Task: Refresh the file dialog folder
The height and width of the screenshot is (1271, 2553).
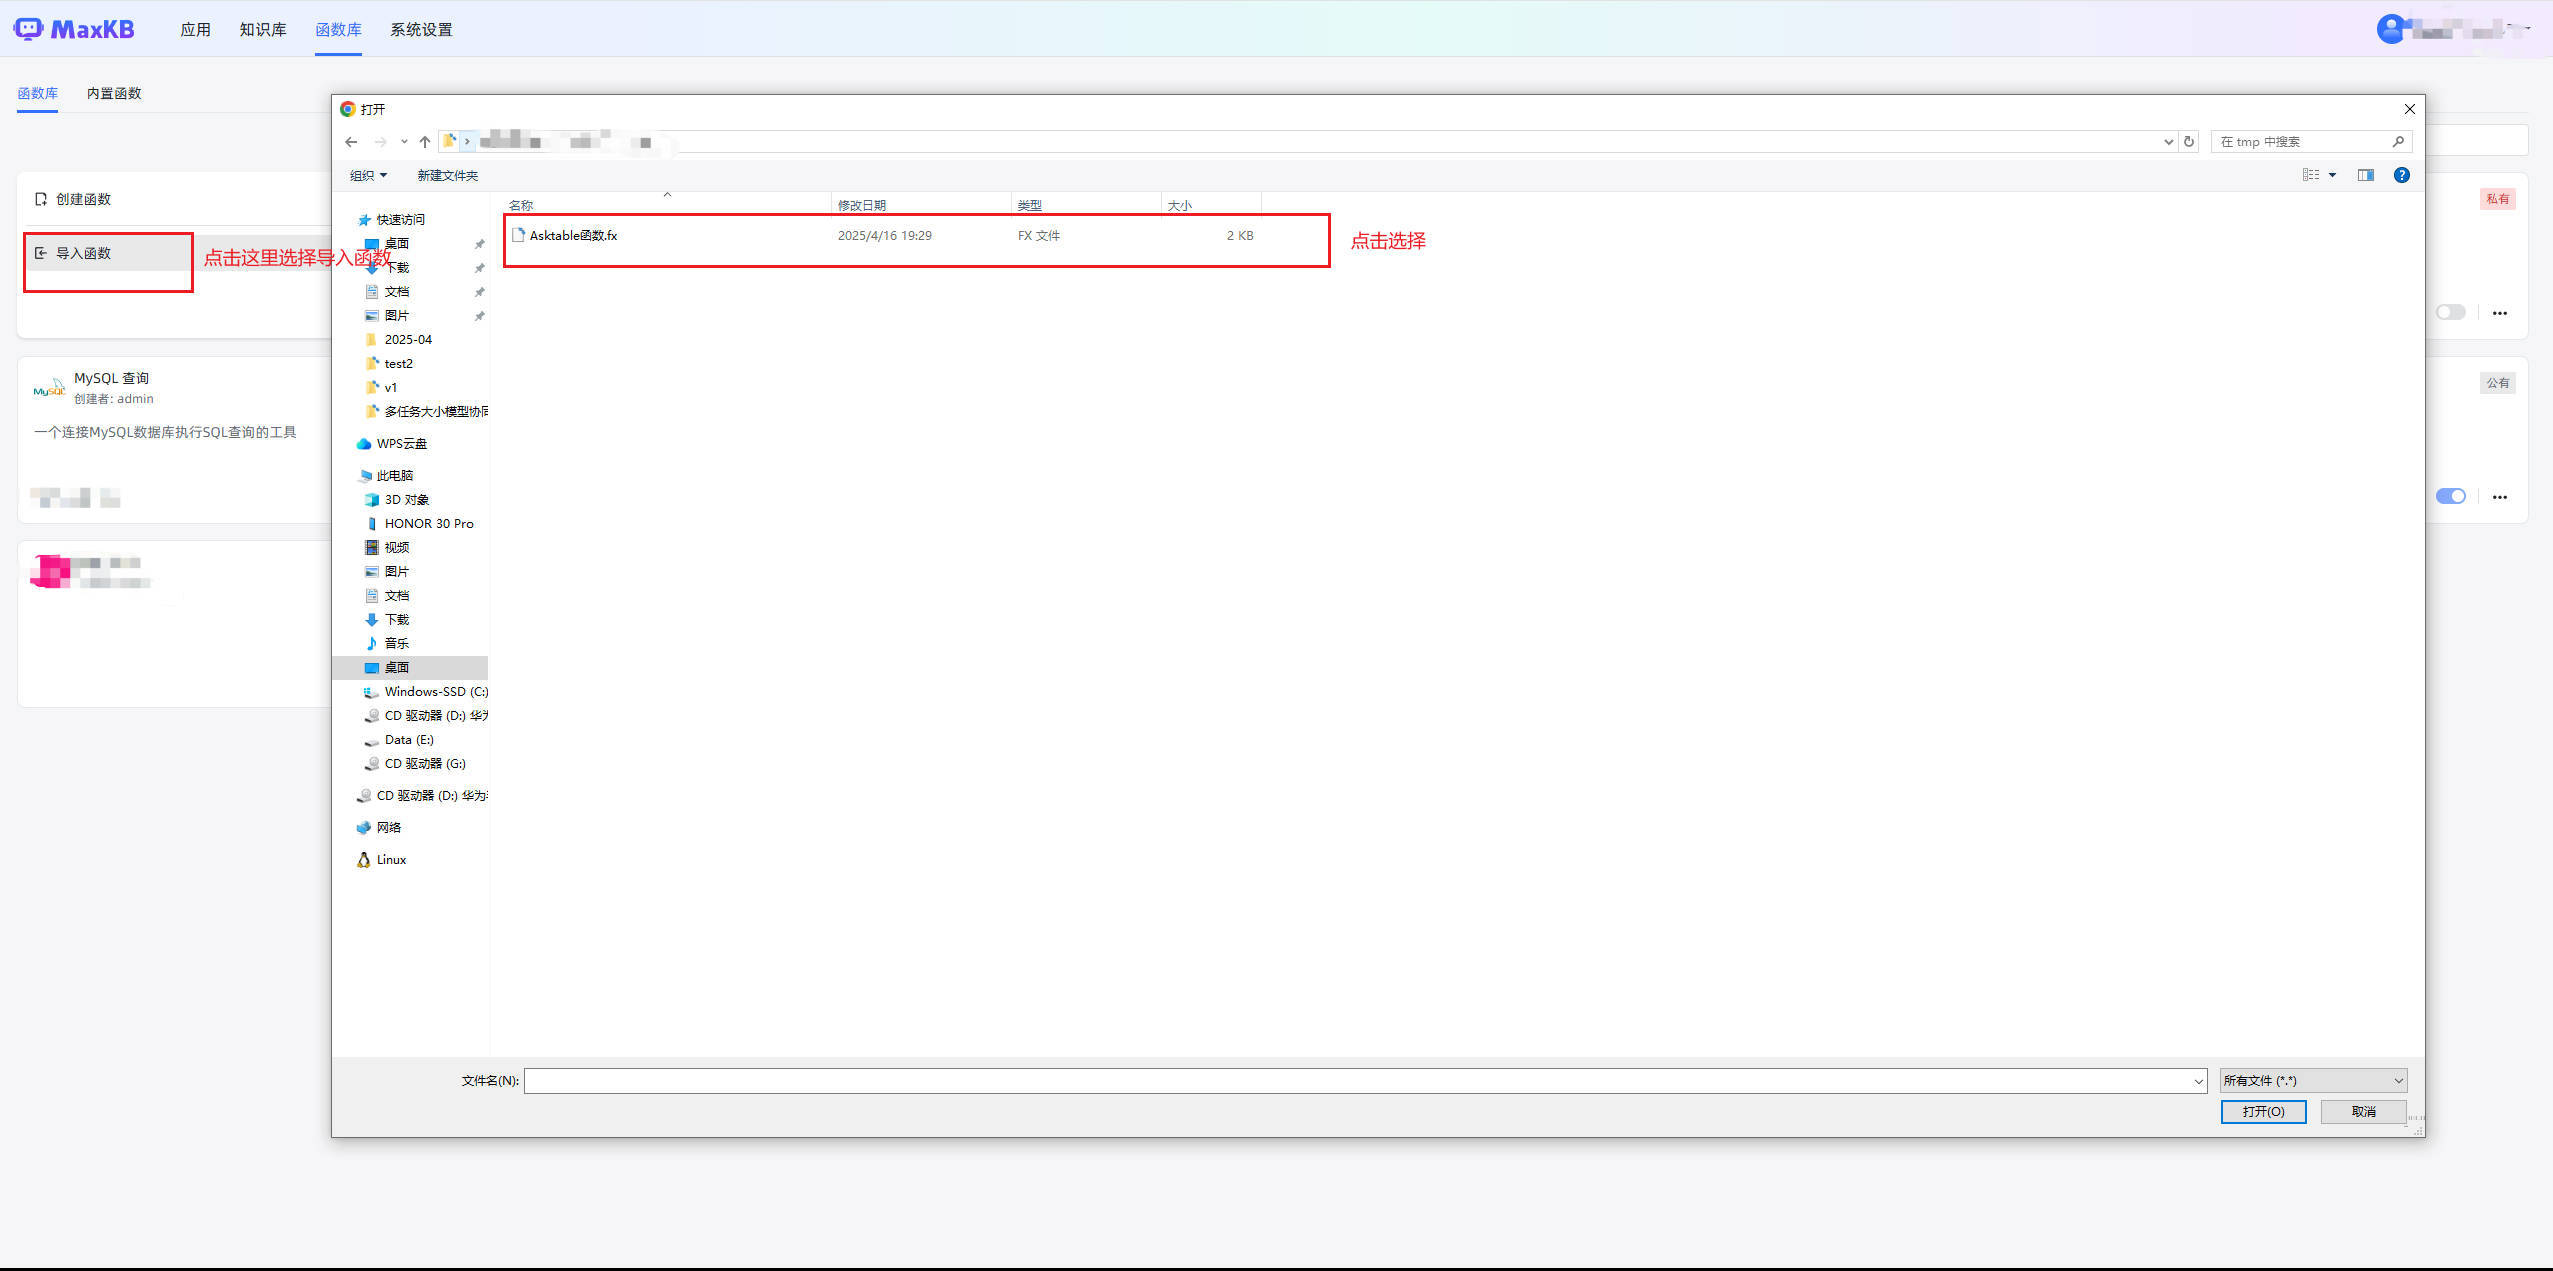Action: click(2189, 142)
